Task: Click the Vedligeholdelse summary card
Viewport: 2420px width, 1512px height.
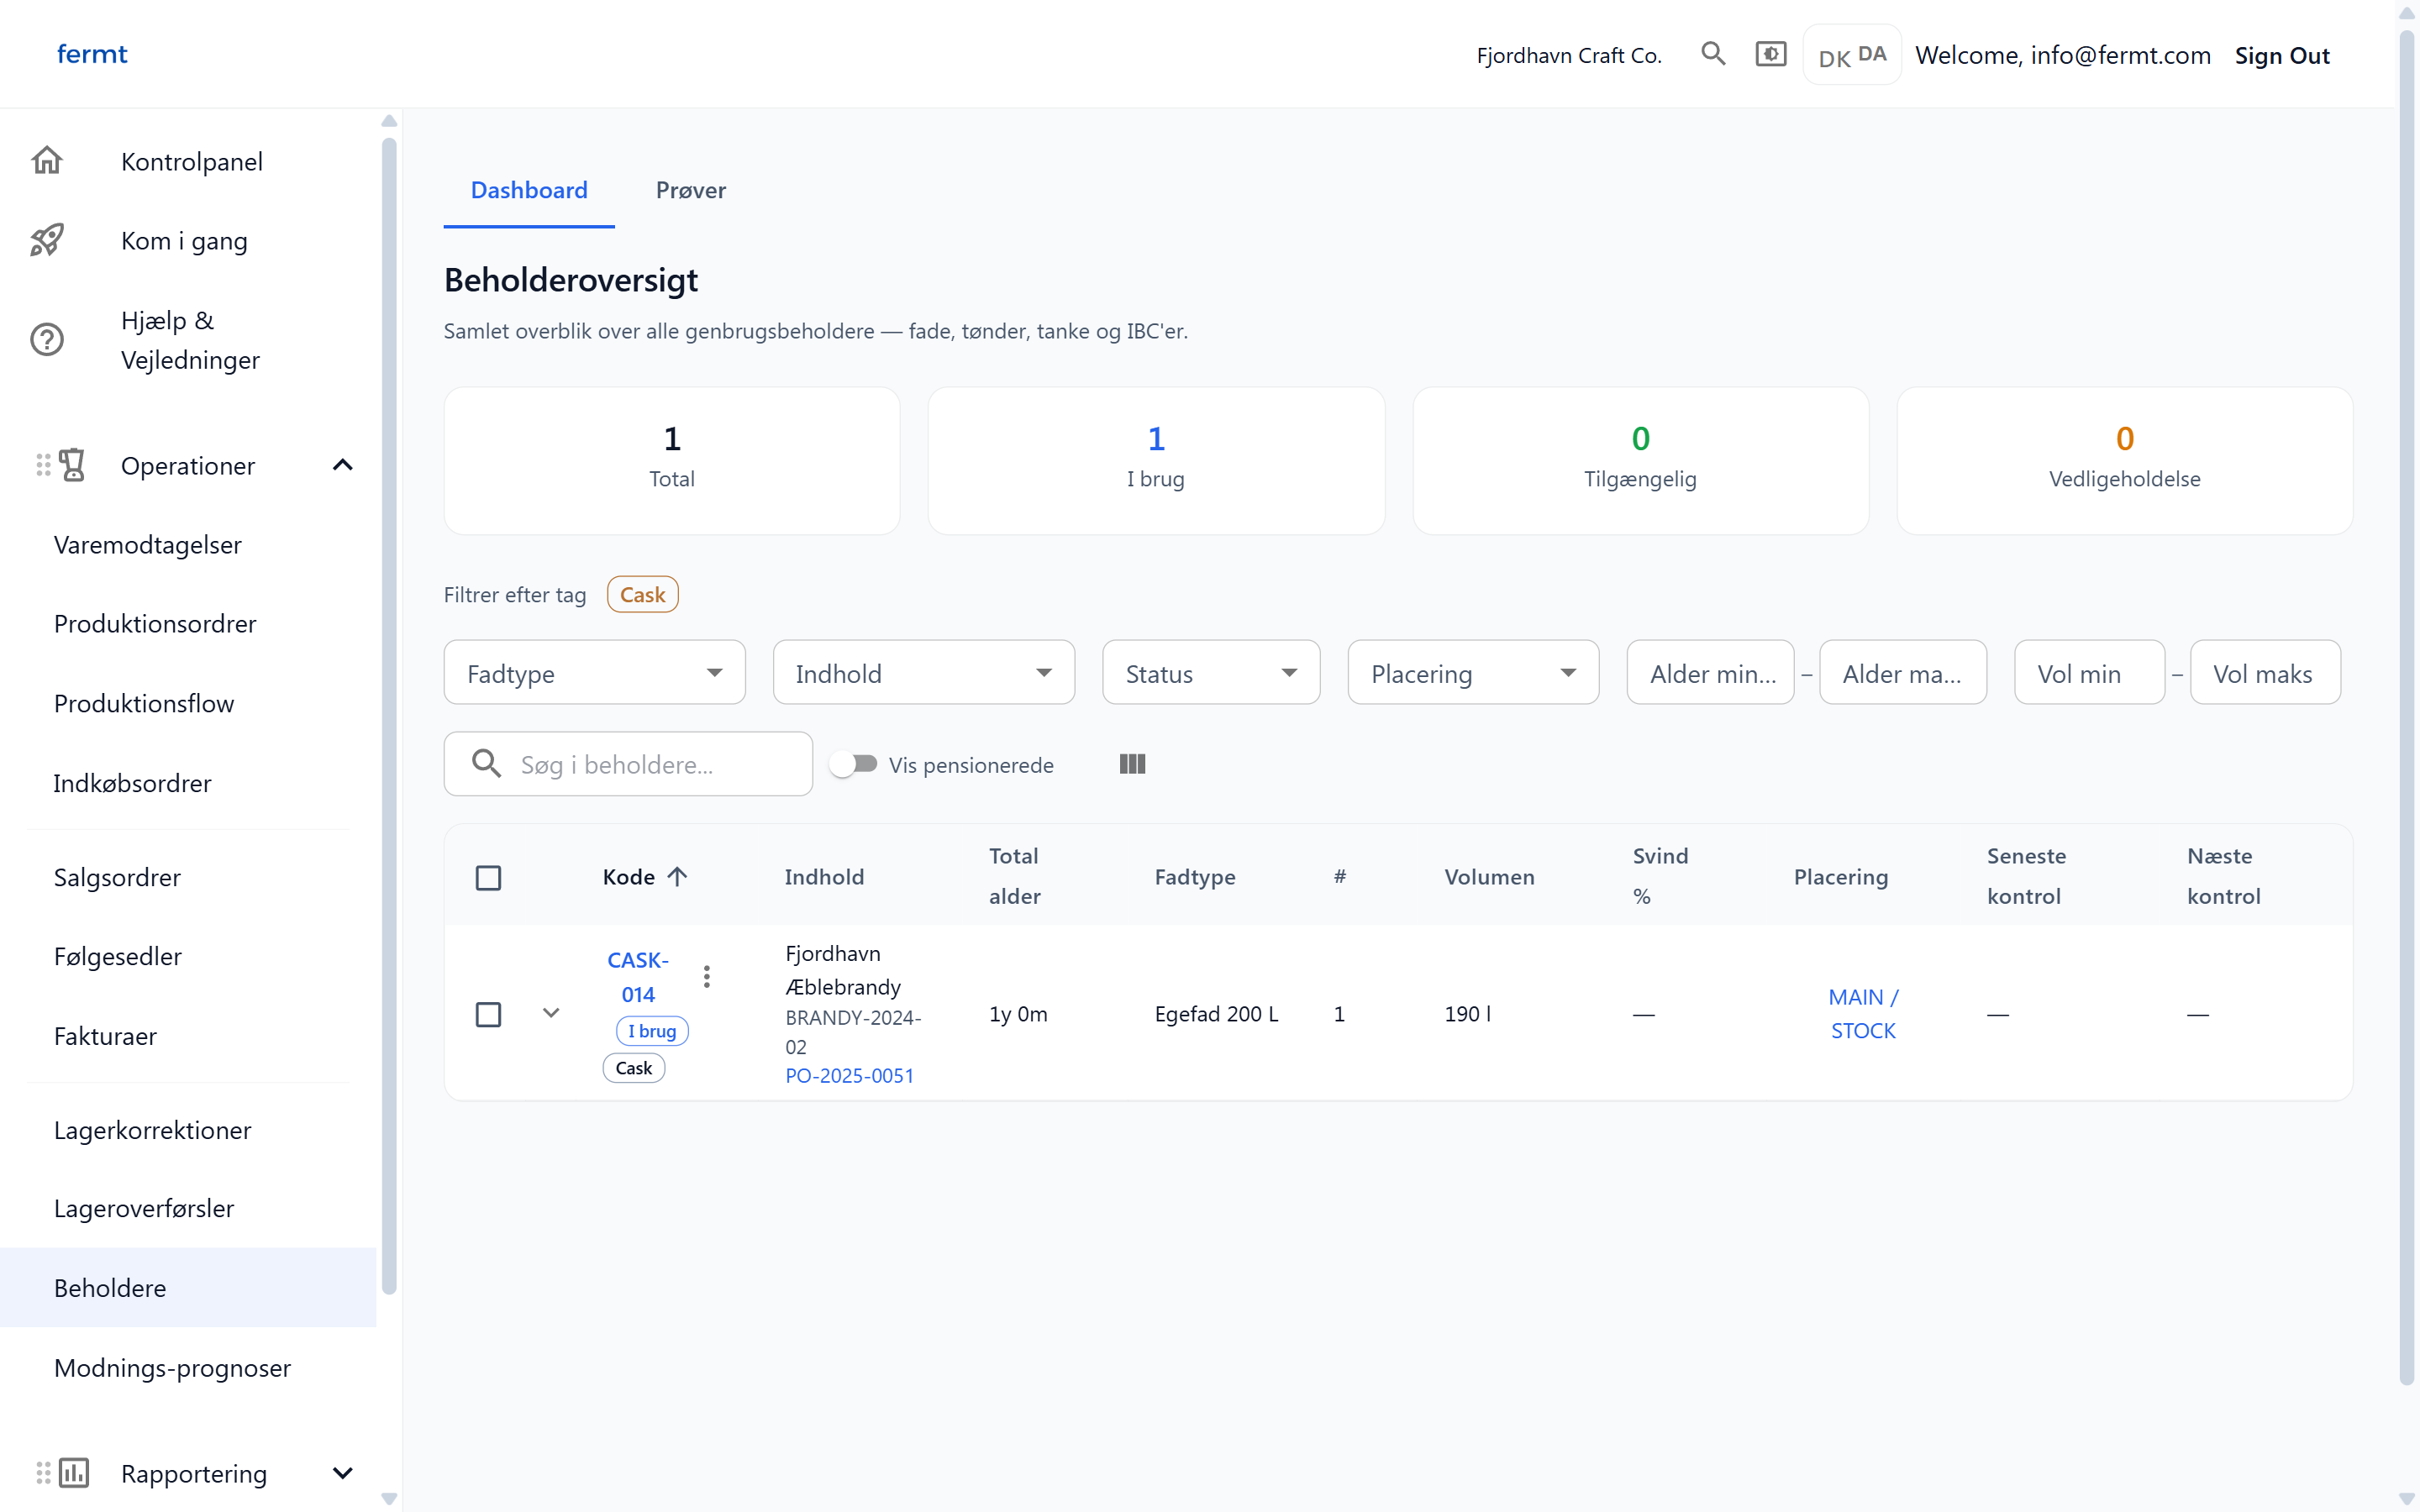Action: [x=2124, y=461]
